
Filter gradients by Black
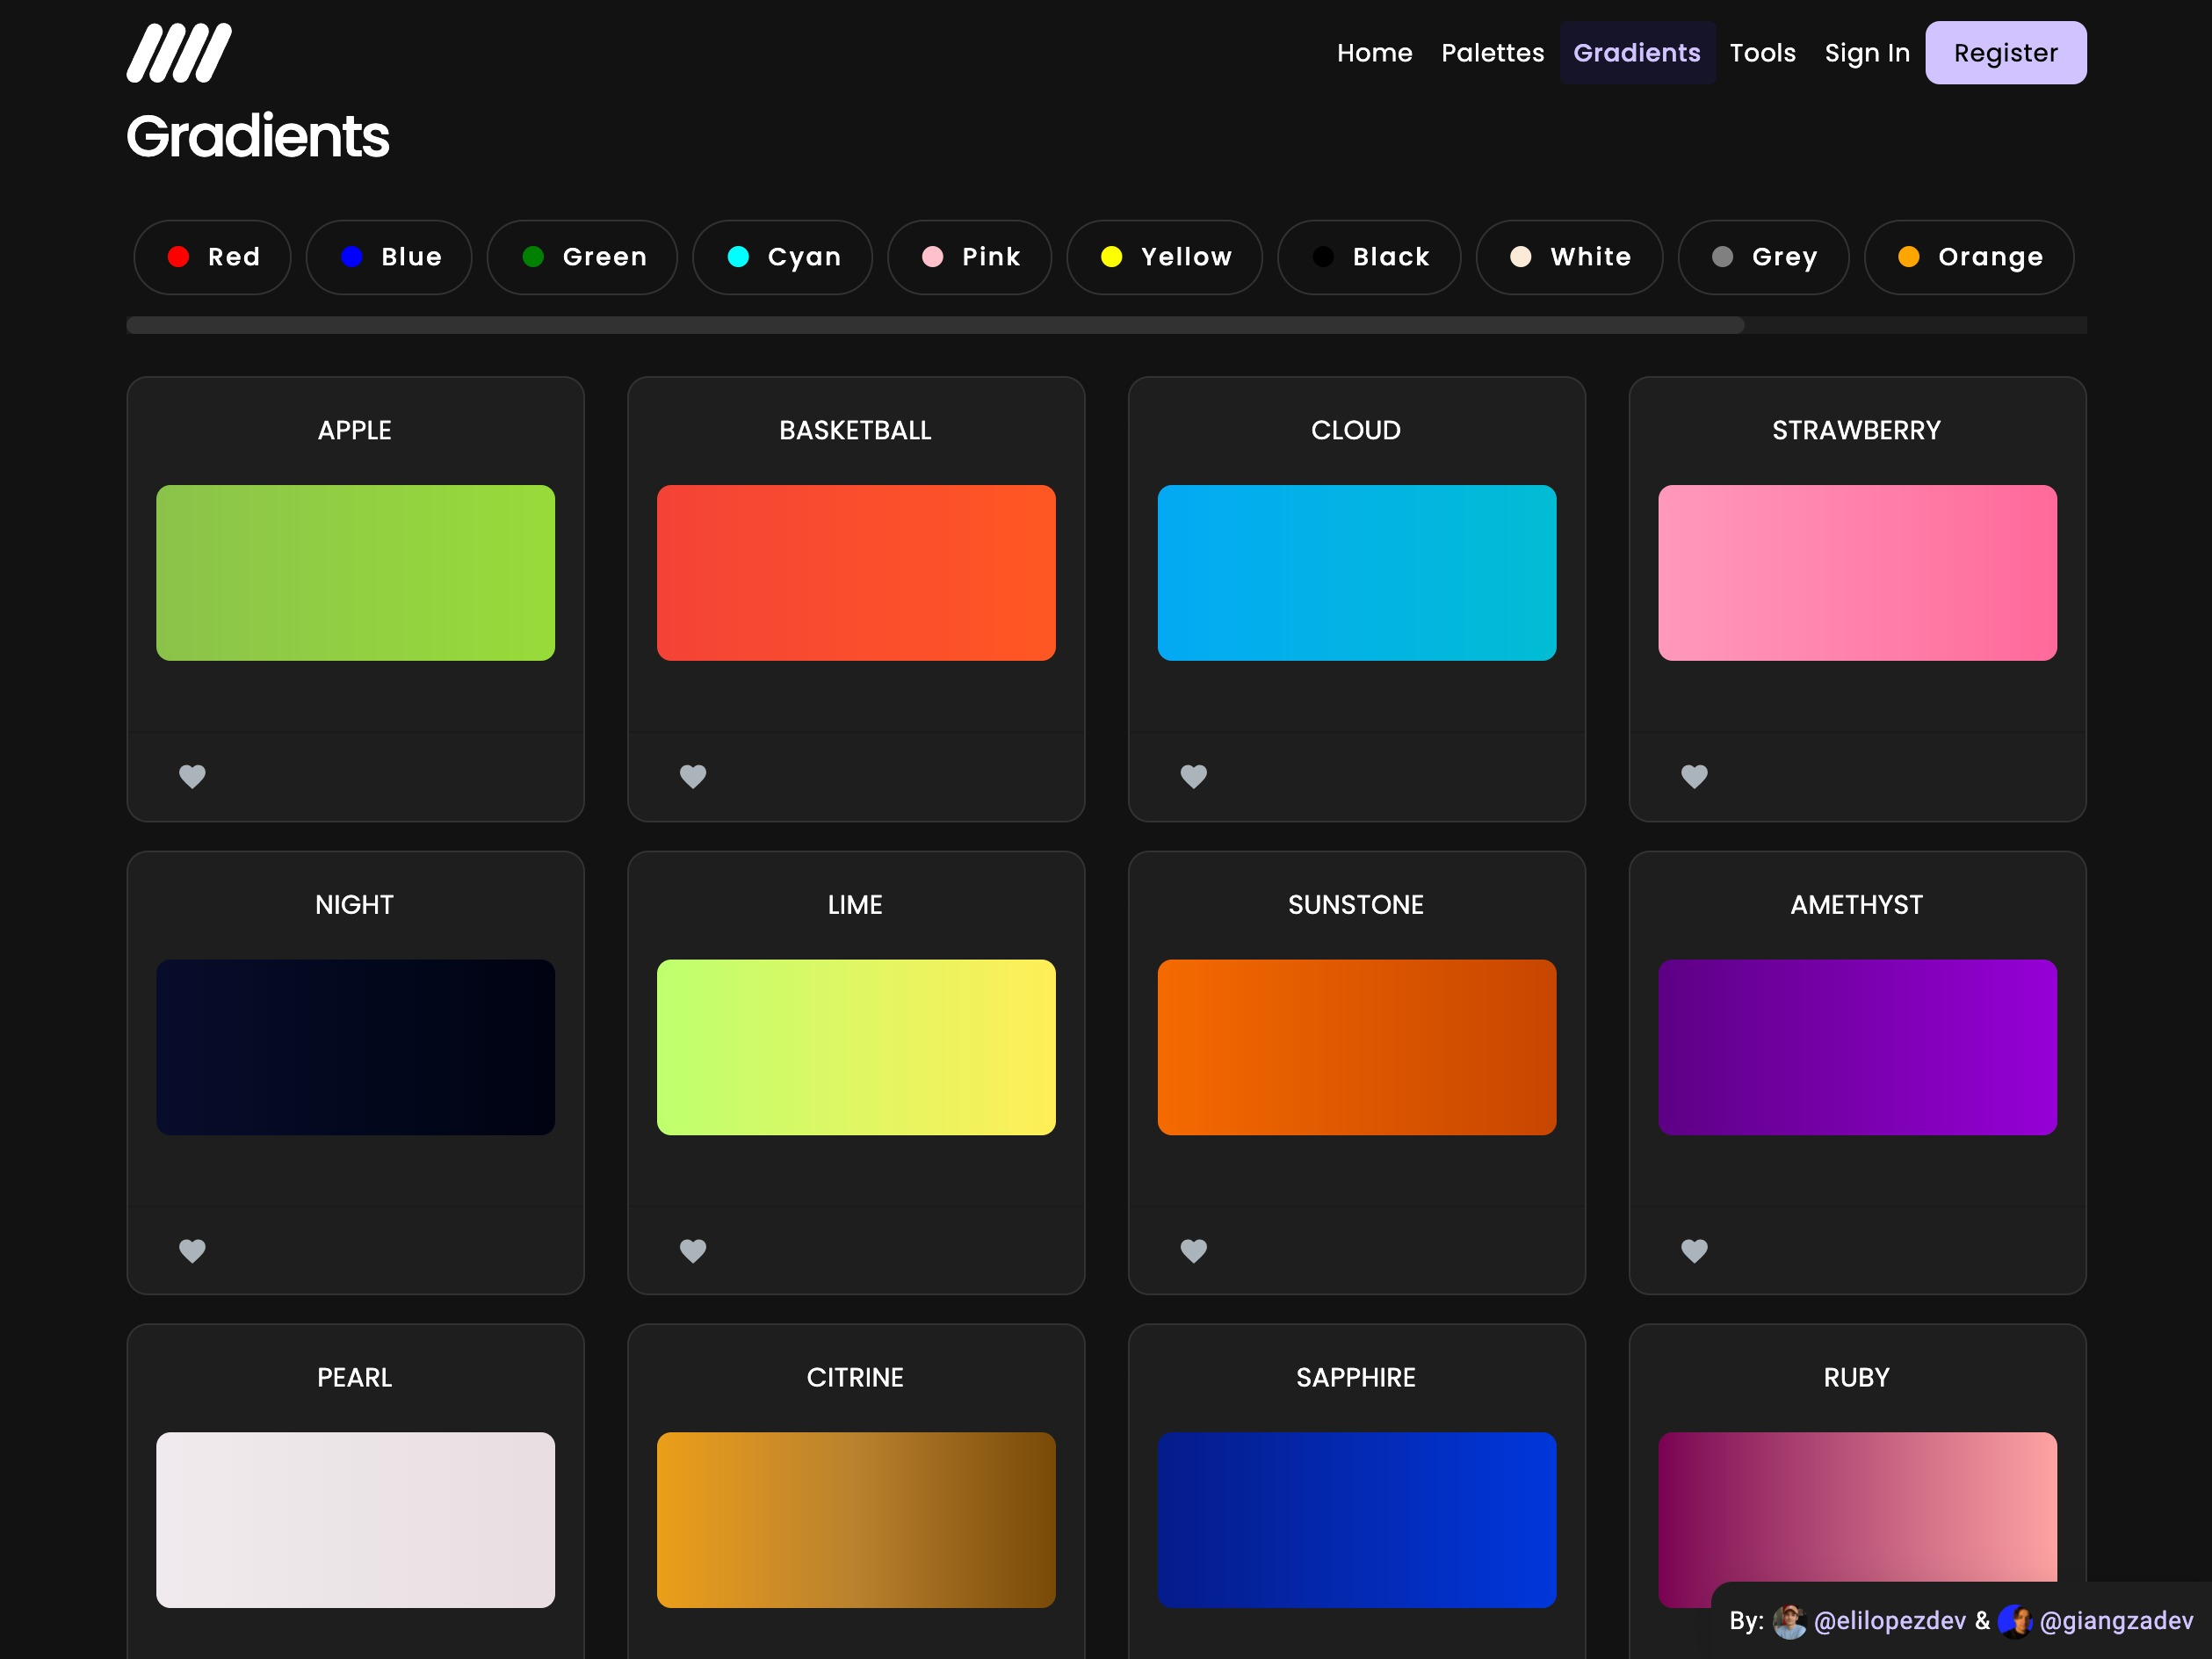1369,257
